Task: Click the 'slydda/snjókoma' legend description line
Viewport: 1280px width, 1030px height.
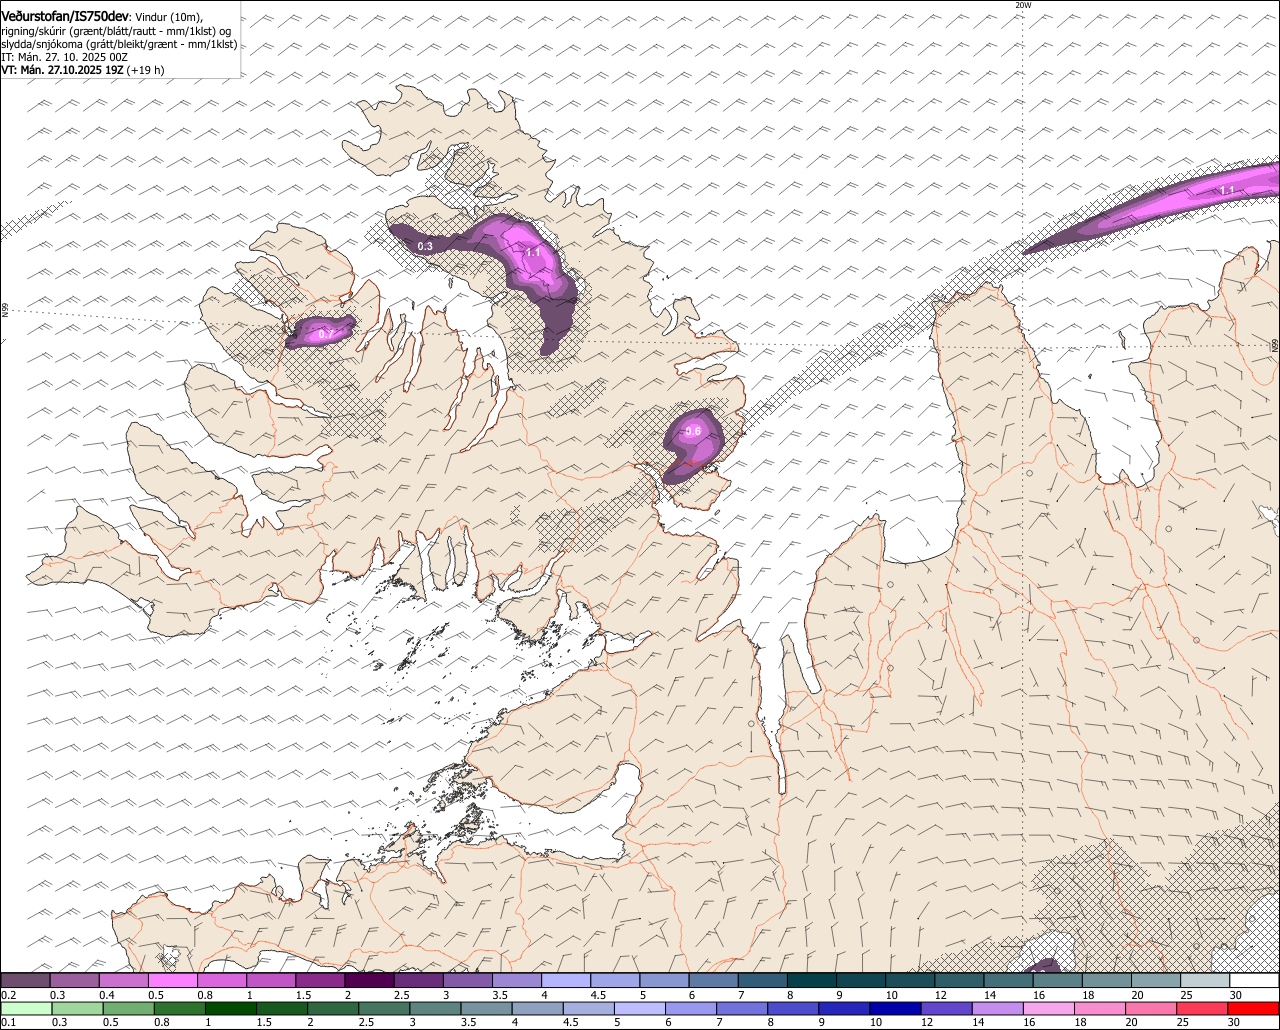Action: pyautogui.click(x=119, y=44)
